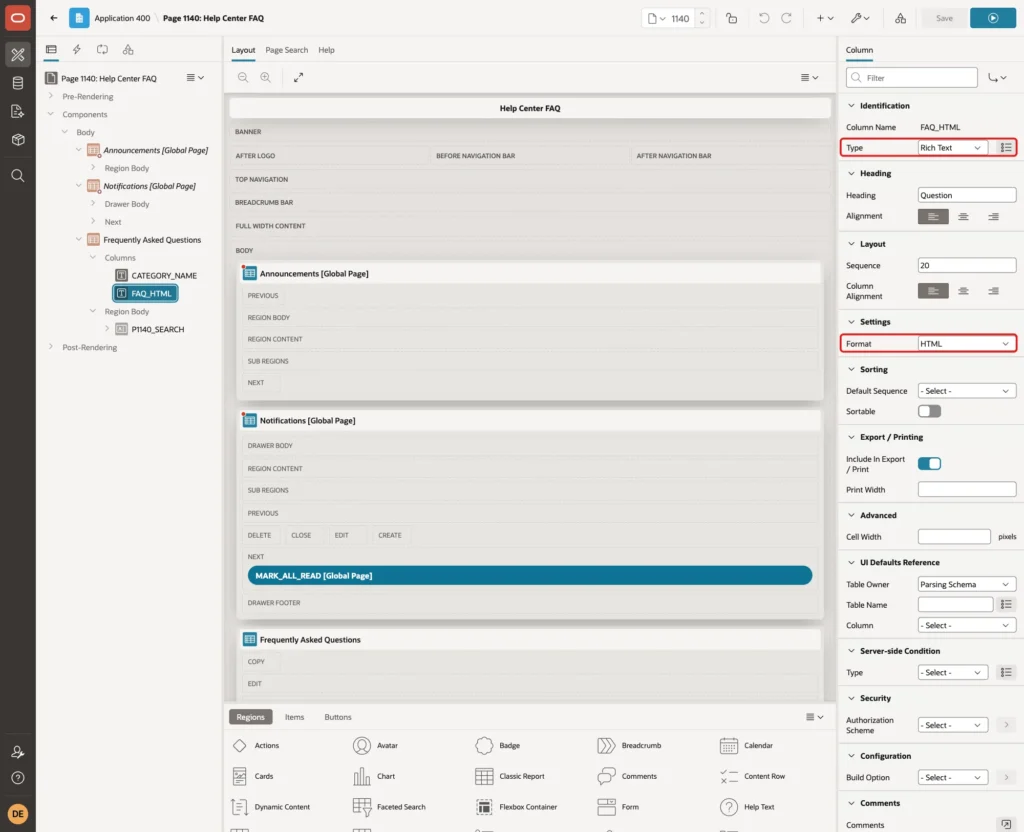Run the page with play button
Image resolution: width=1024 pixels, height=832 pixels.
[993, 18]
